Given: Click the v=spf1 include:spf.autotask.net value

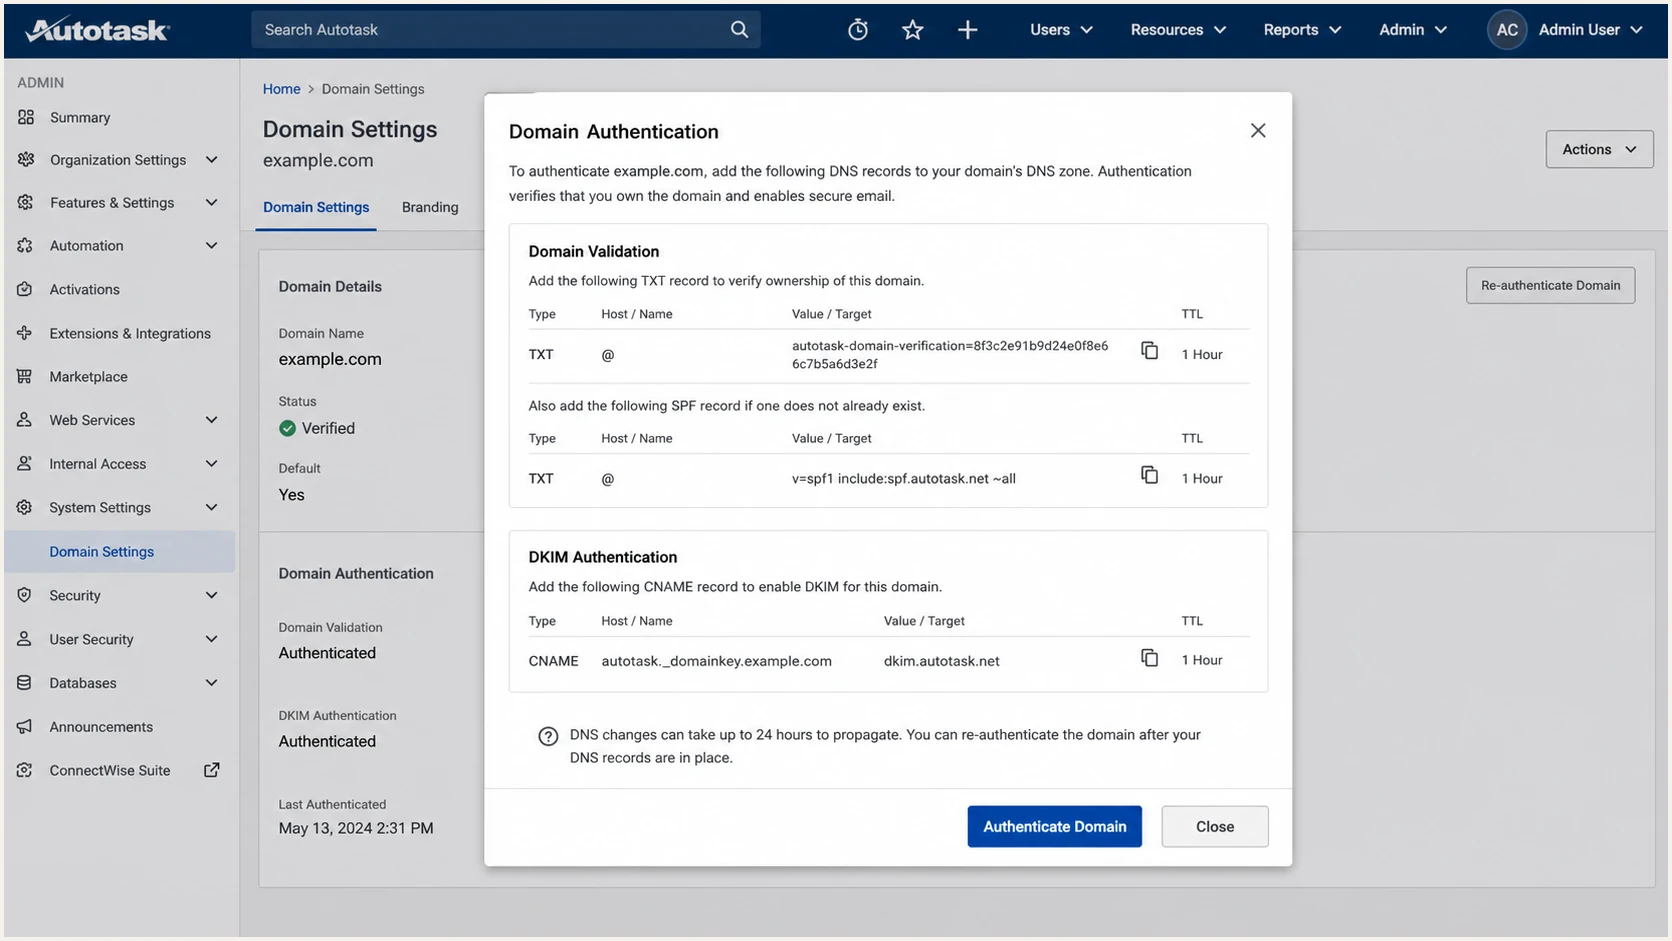Looking at the screenshot, I should pyautogui.click(x=903, y=479).
